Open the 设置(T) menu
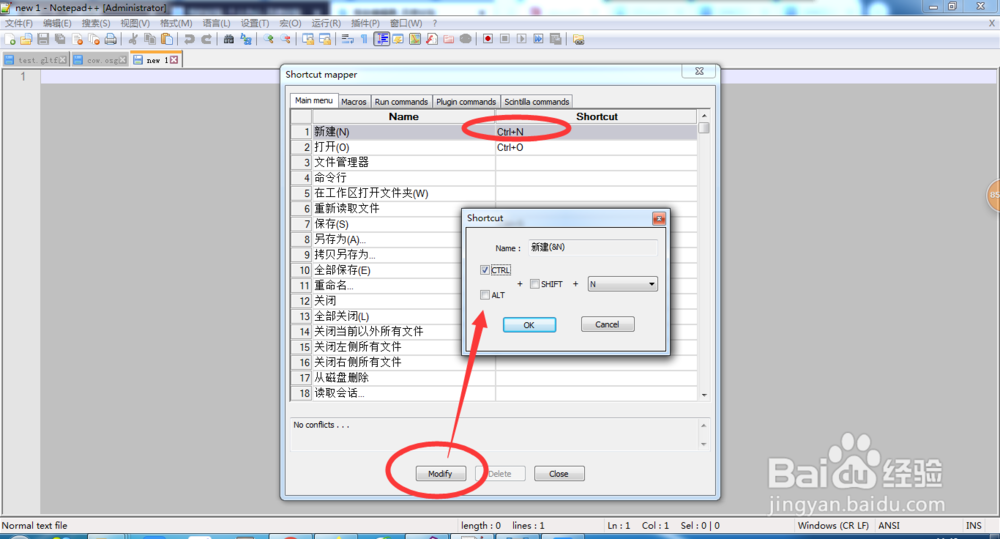Viewport: 1000px width, 539px height. 254,23
